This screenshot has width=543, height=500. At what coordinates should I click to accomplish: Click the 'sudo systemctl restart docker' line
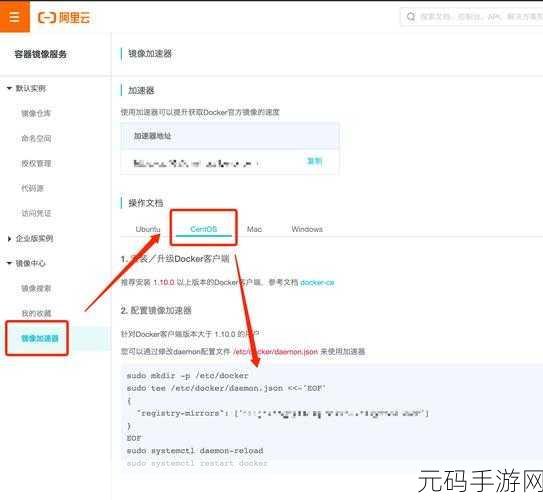pos(197,463)
